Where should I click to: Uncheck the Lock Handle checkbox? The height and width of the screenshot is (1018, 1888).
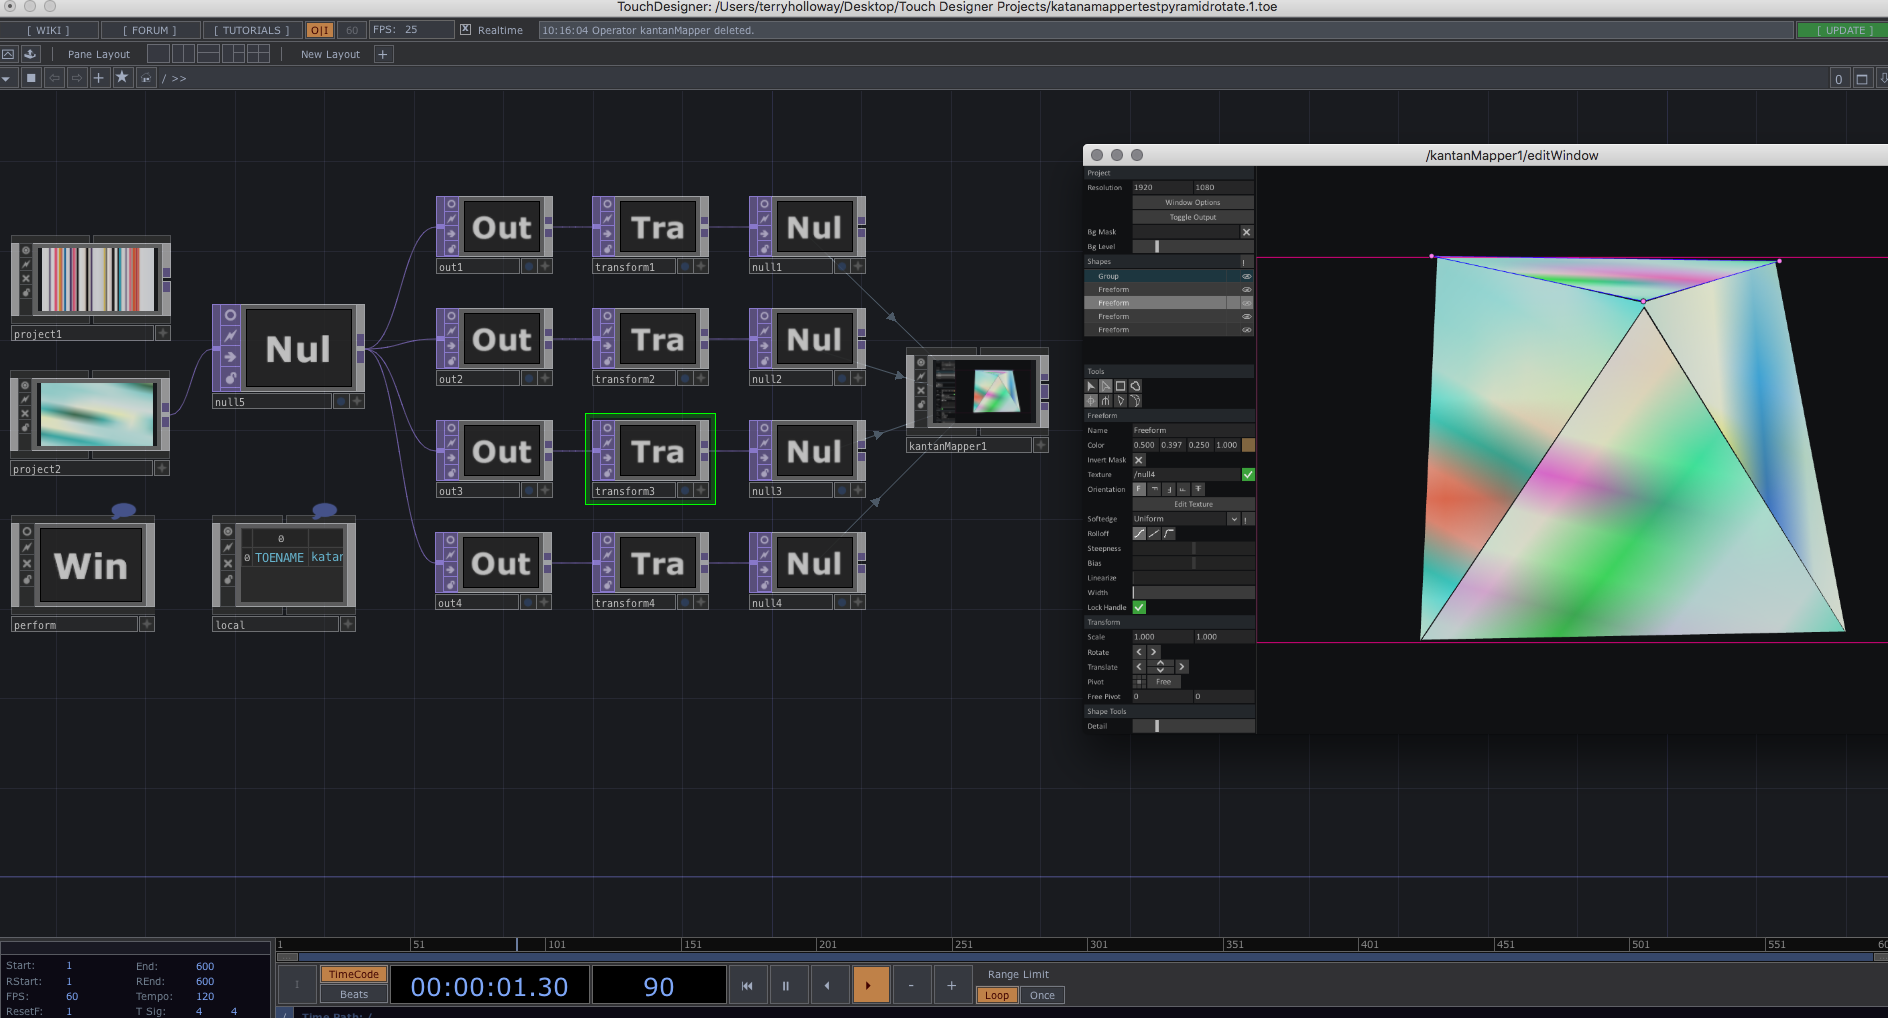(x=1139, y=607)
